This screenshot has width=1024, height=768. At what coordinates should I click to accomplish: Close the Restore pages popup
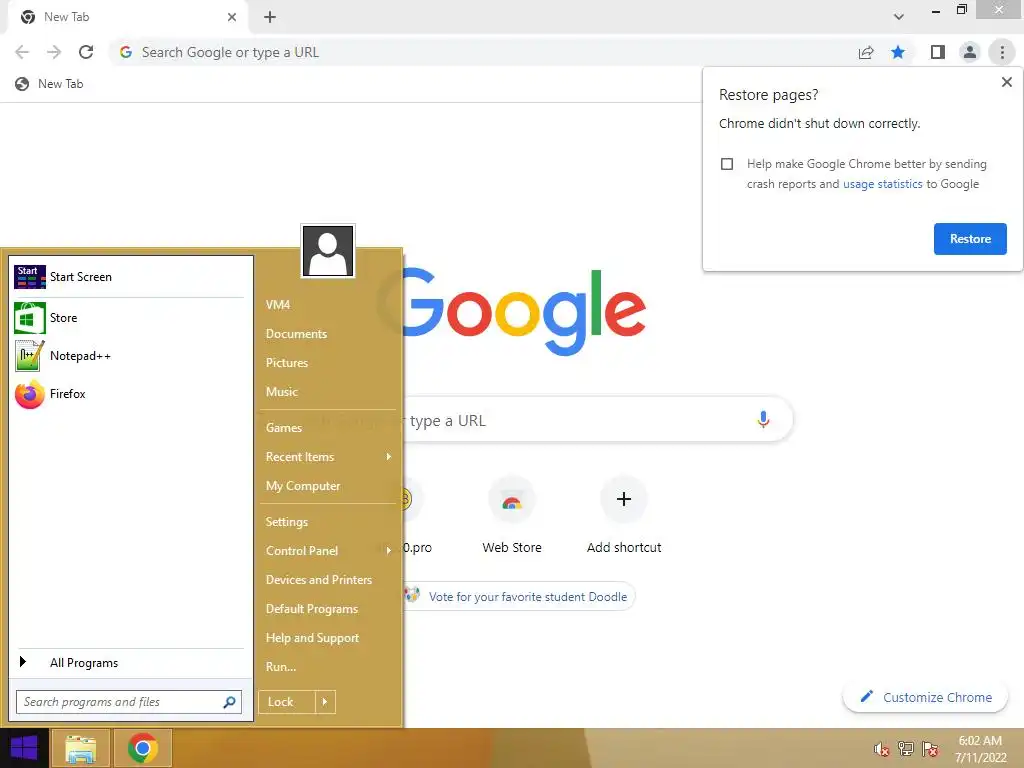click(1006, 82)
